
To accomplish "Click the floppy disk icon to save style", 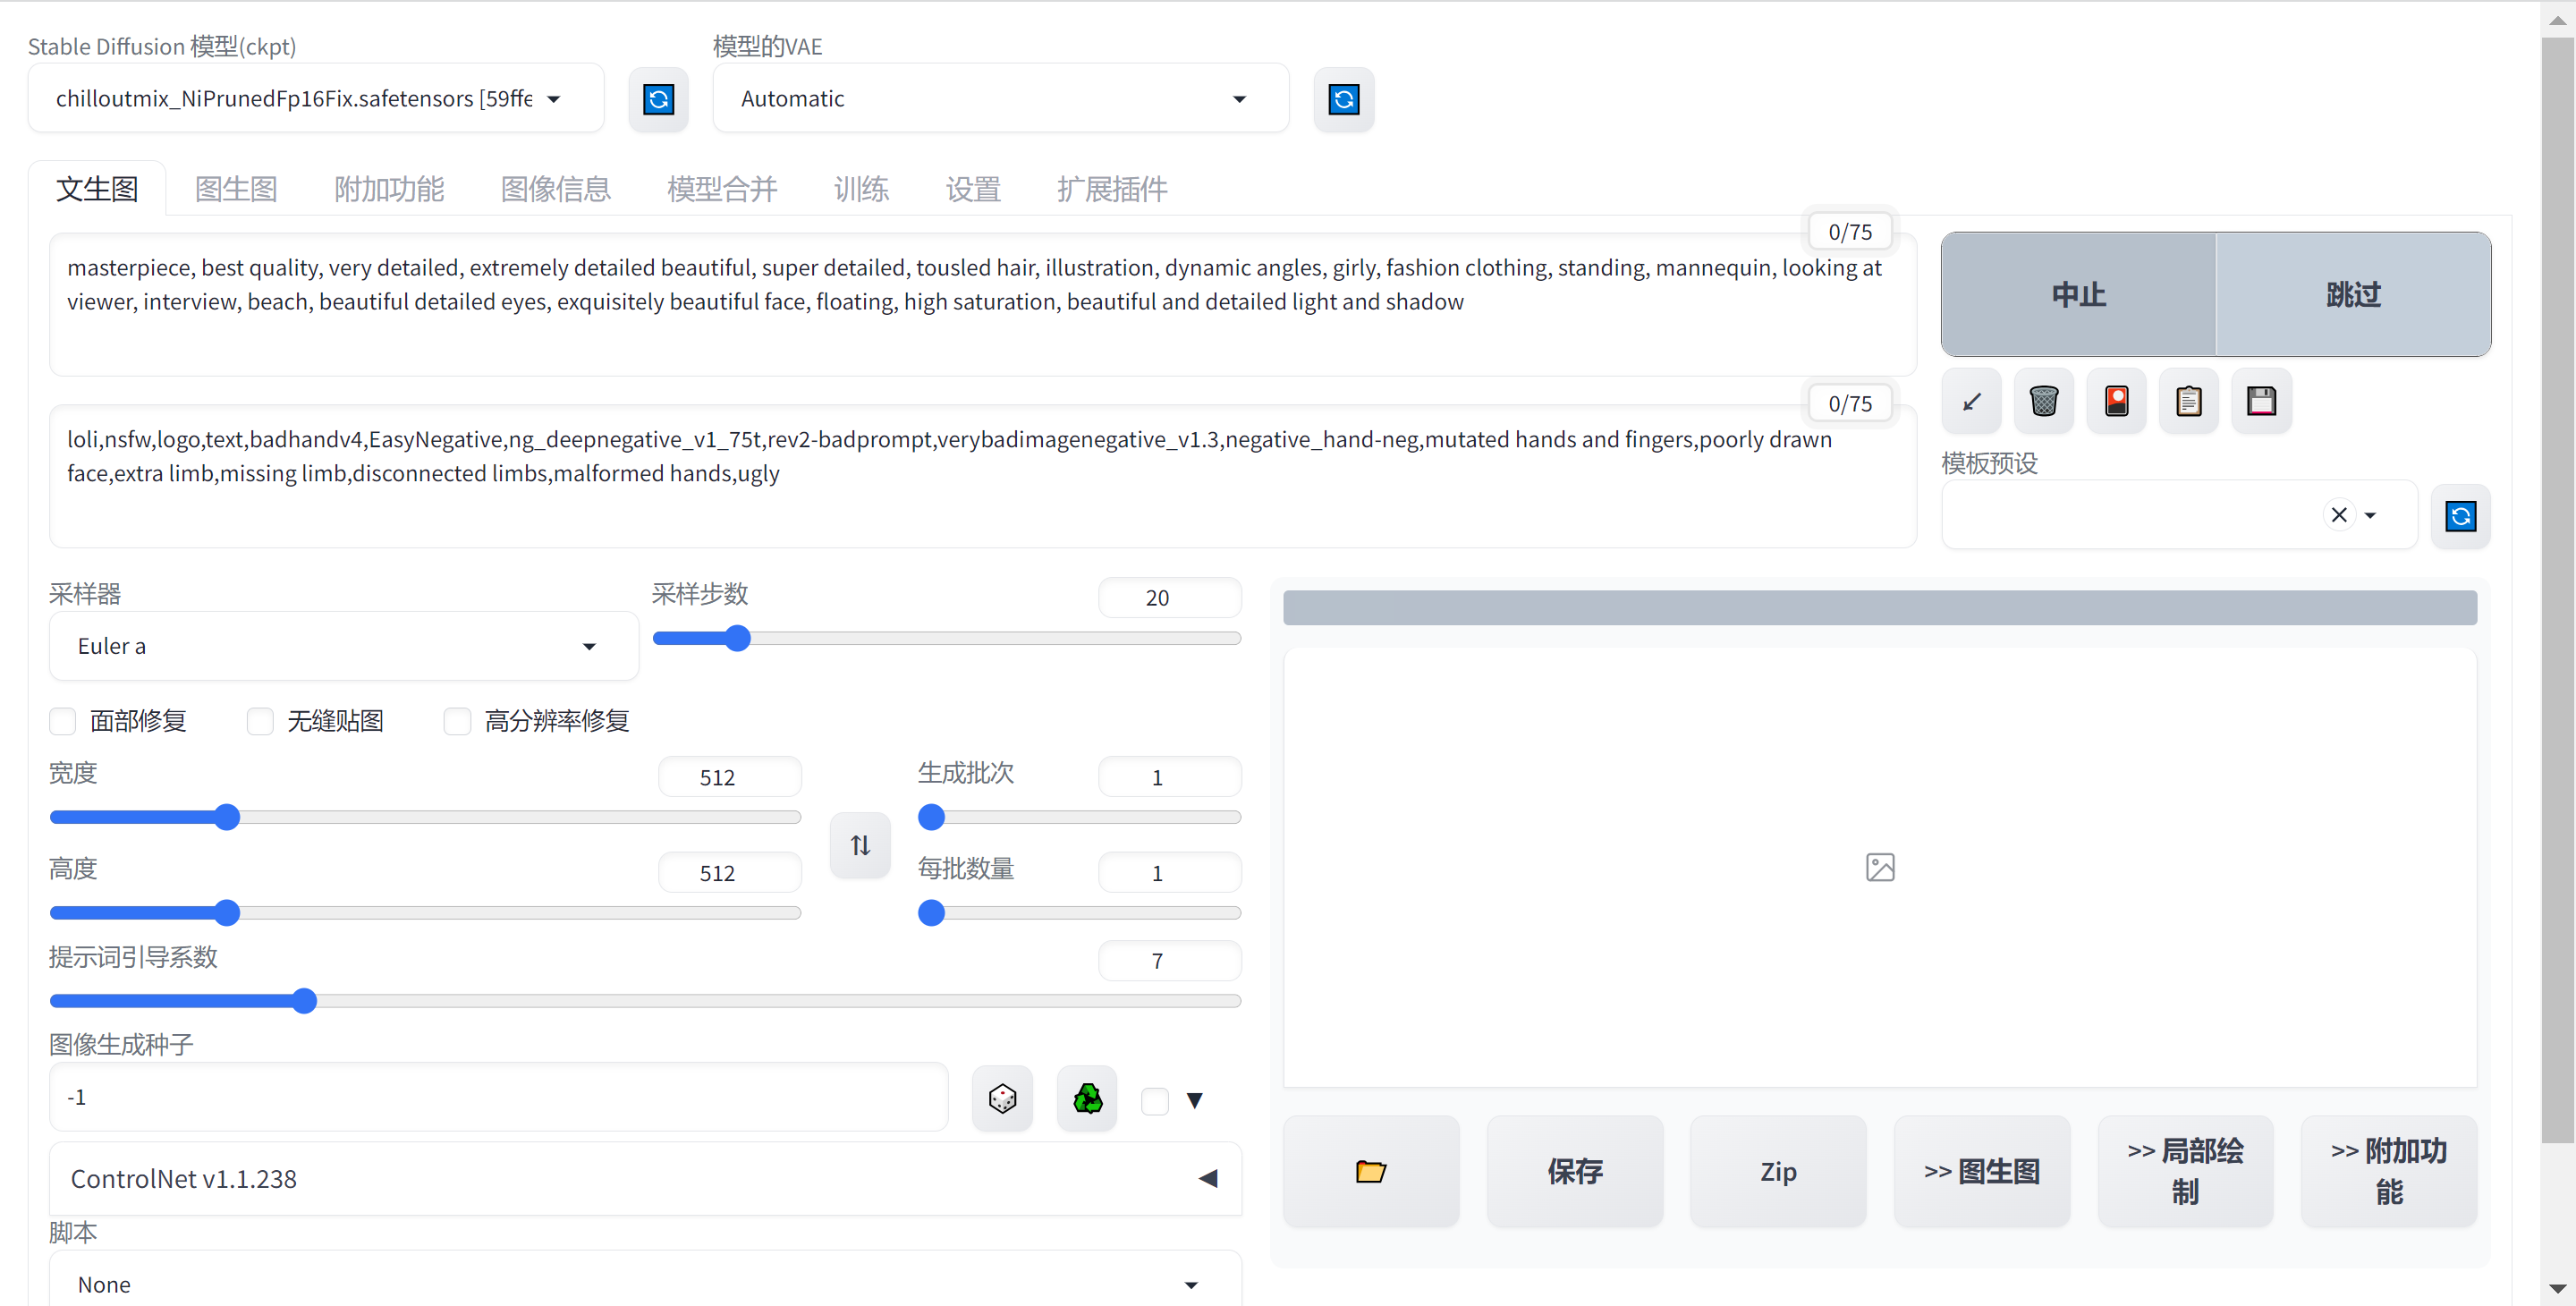I will tap(2261, 402).
